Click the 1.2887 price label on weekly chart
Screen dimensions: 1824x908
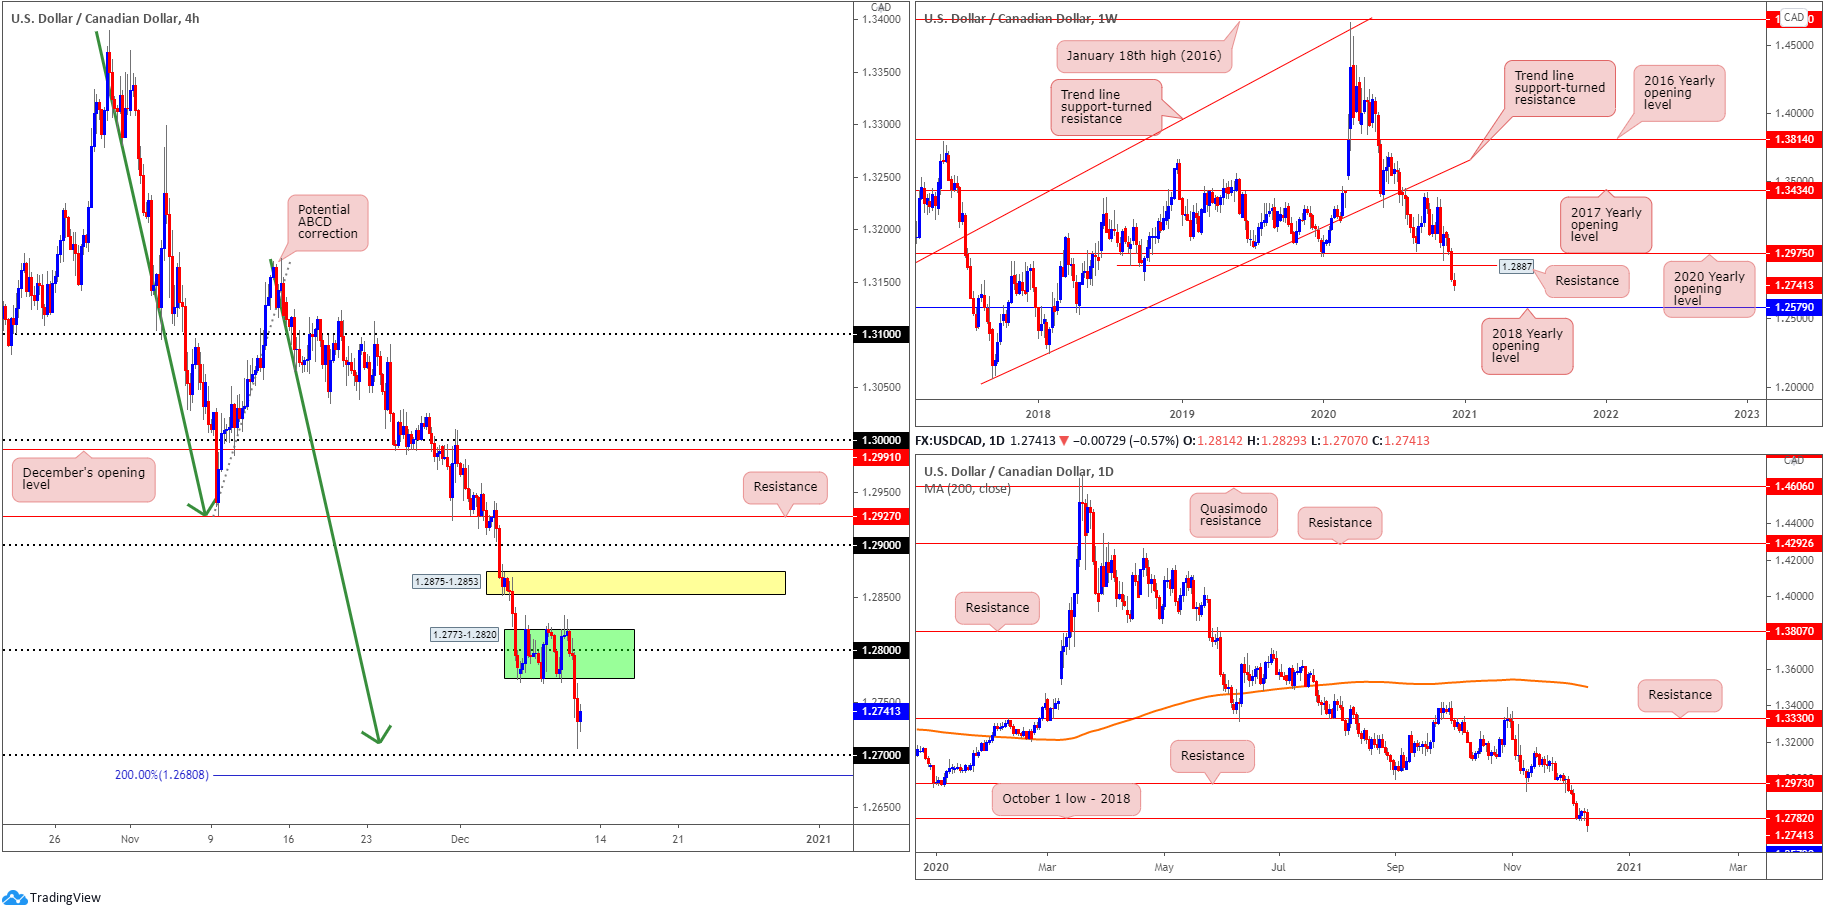coord(1516,267)
